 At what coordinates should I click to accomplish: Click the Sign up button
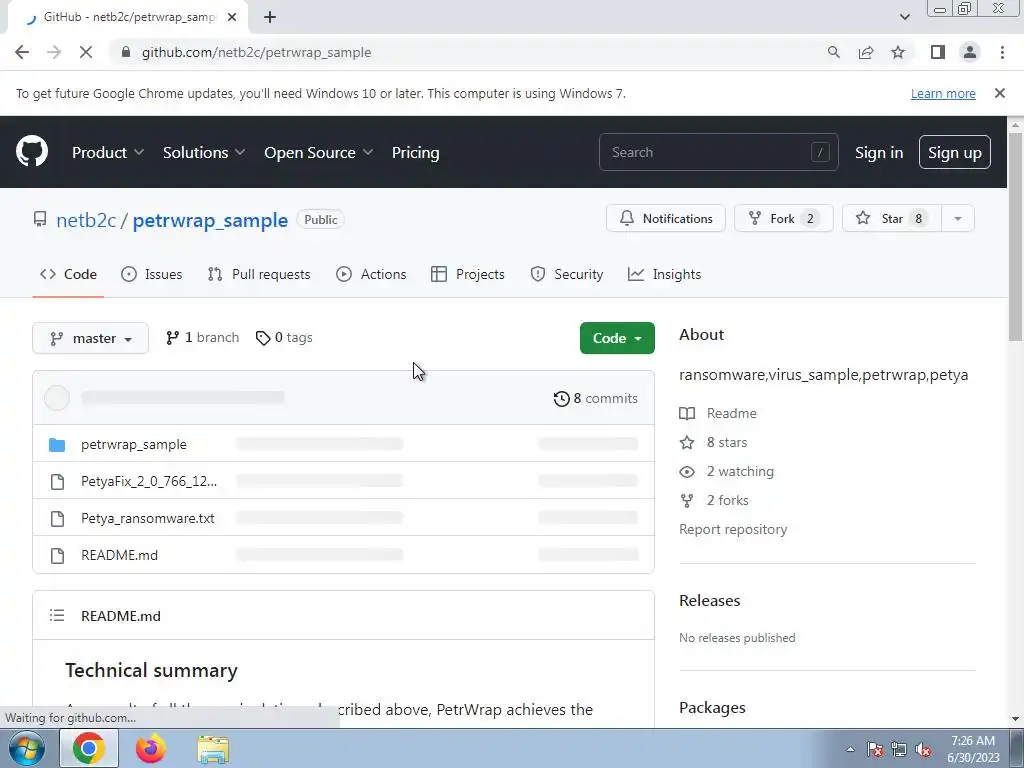pos(955,152)
